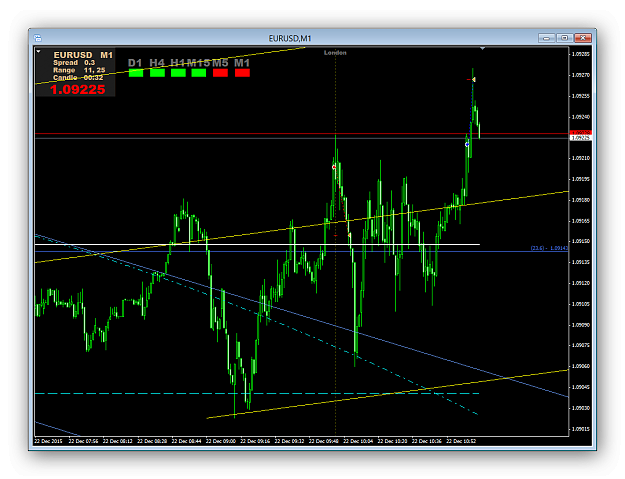
Task: Click the red 1.09225 price display
Action: point(78,89)
